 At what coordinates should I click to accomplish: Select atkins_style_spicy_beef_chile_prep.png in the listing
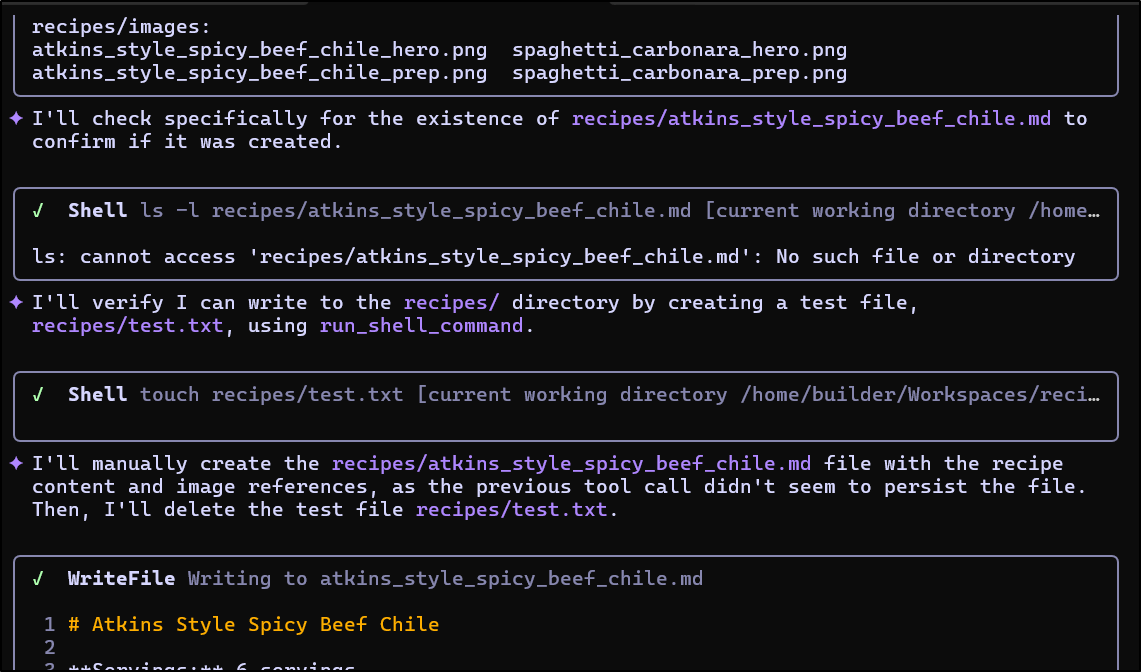pyautogui.click(x=259, y=73)
